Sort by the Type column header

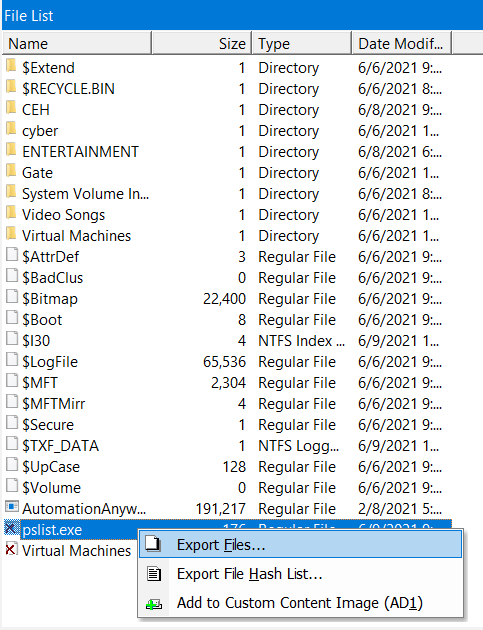tap(302, 43)
